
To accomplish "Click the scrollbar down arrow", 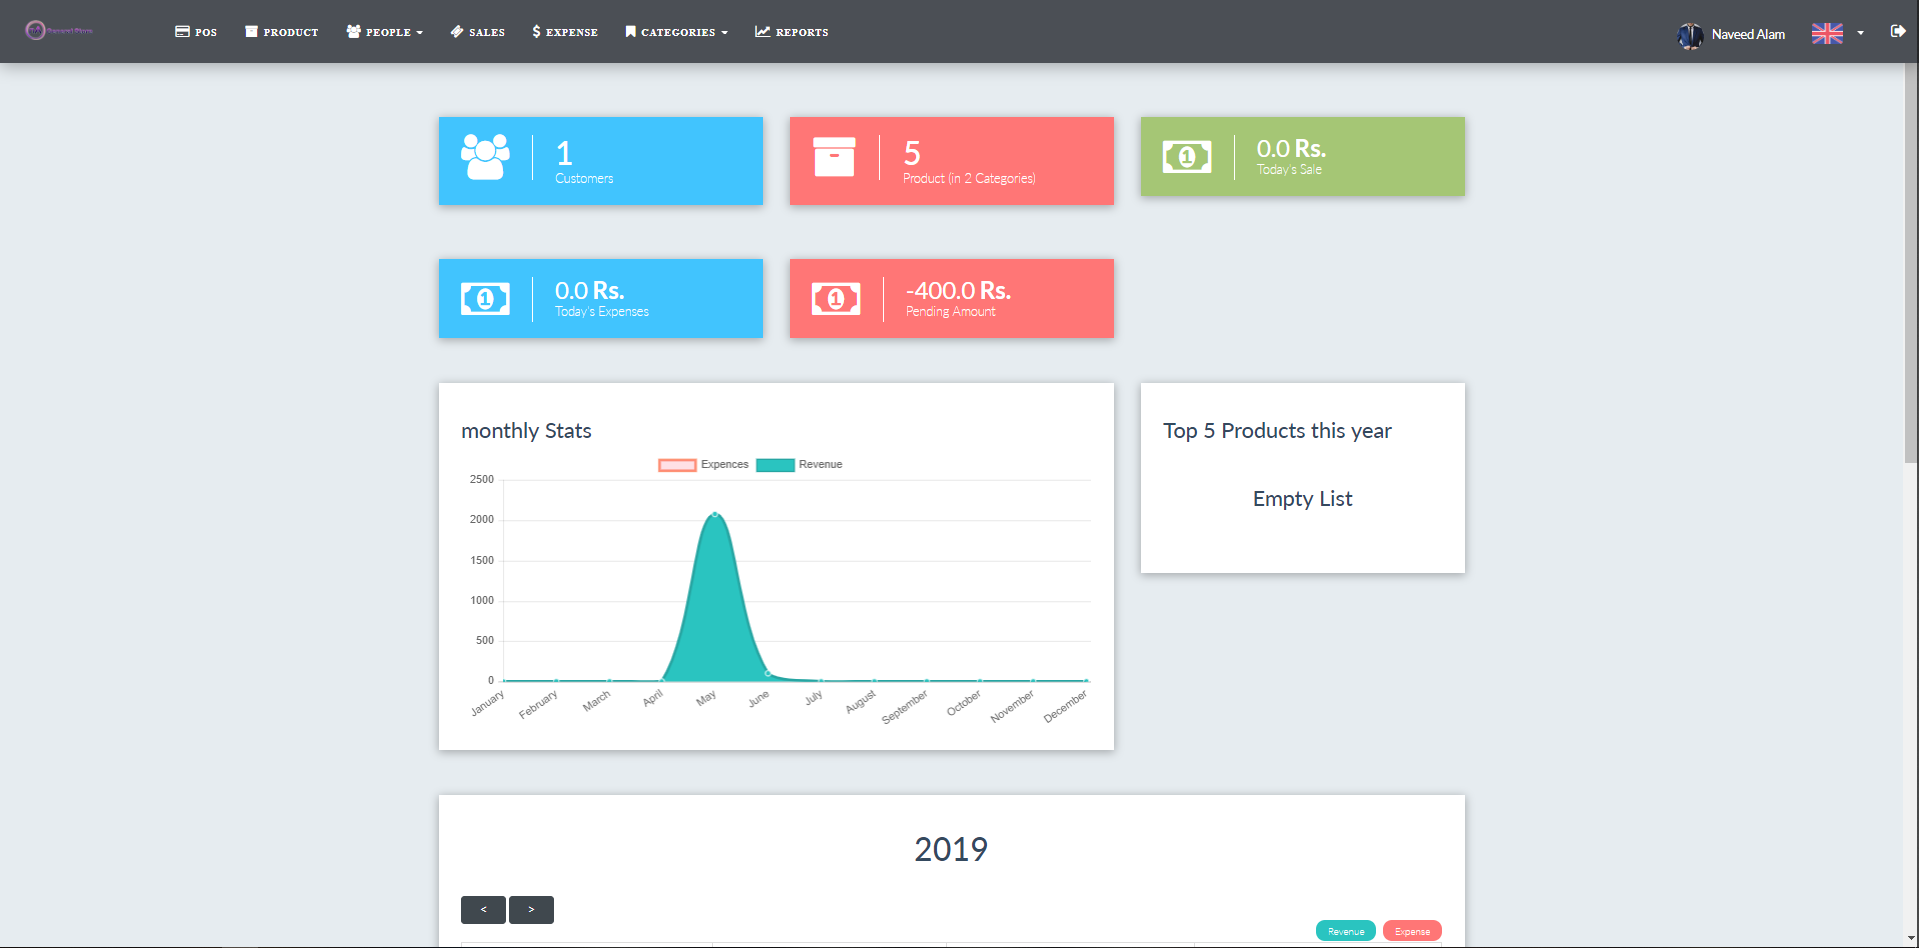I will (1911, 940).
